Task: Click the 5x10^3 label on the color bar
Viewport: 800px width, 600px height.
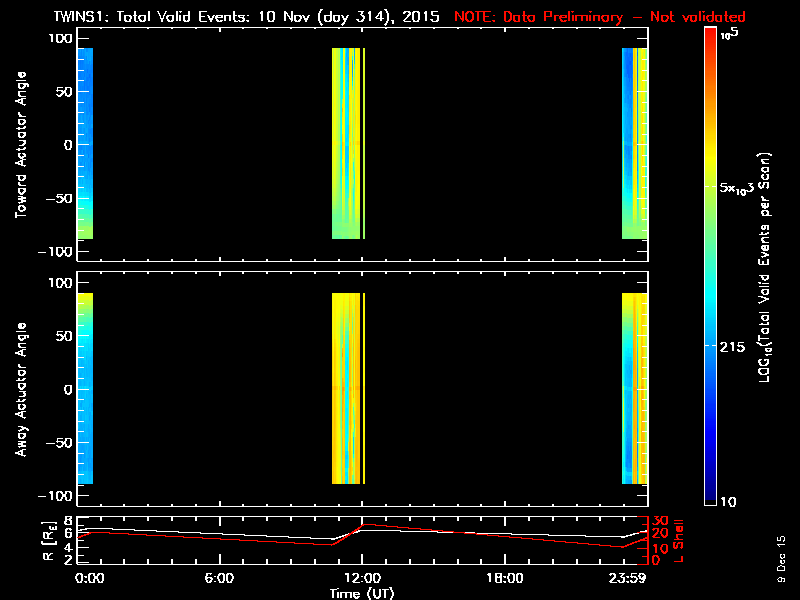Action: [x=740, y=188]
